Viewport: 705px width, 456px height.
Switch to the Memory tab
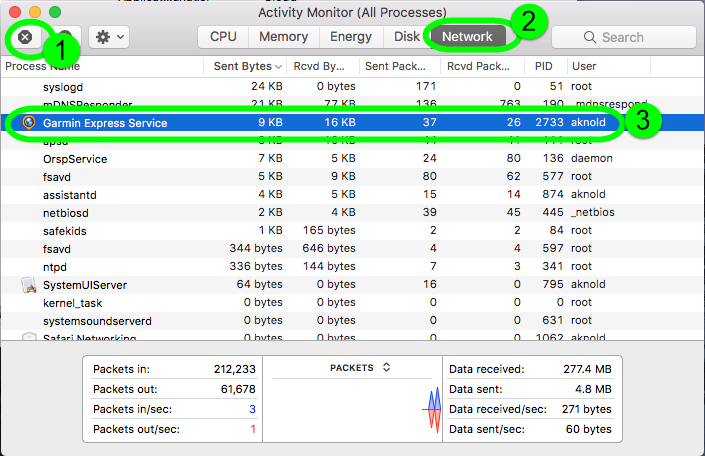pyautogui.click(x=283, y=37)
